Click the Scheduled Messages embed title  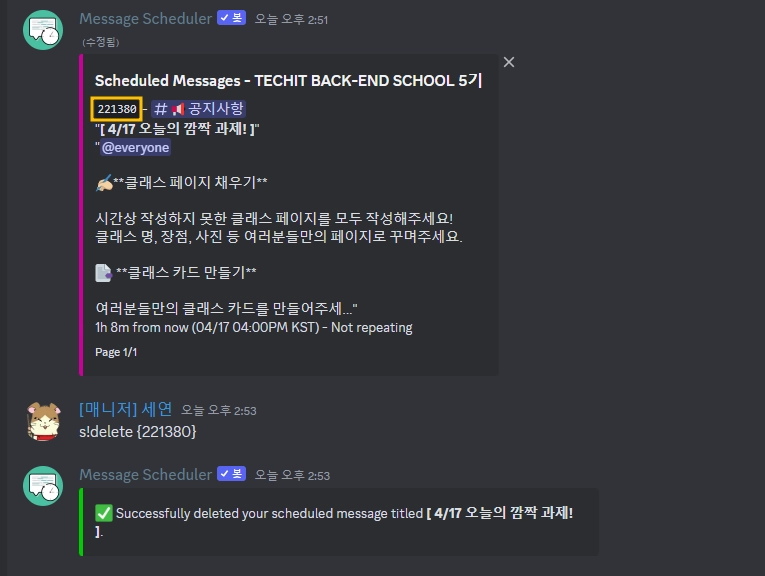288,80
